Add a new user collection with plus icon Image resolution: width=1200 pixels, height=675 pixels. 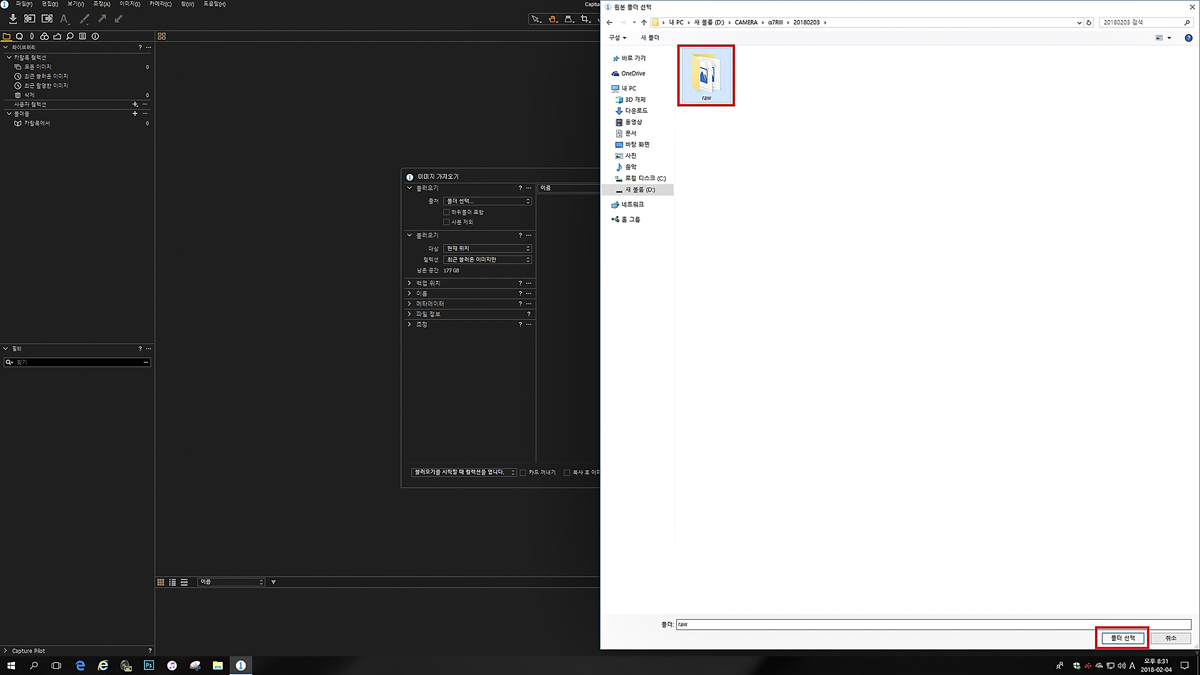pyautogui.click(x=135, y=104)
